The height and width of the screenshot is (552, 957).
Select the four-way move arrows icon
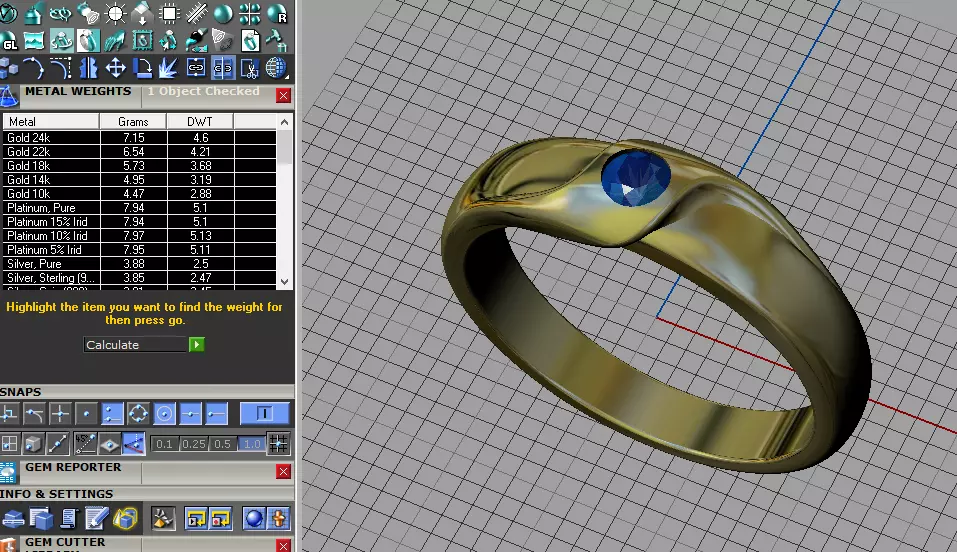115,68
